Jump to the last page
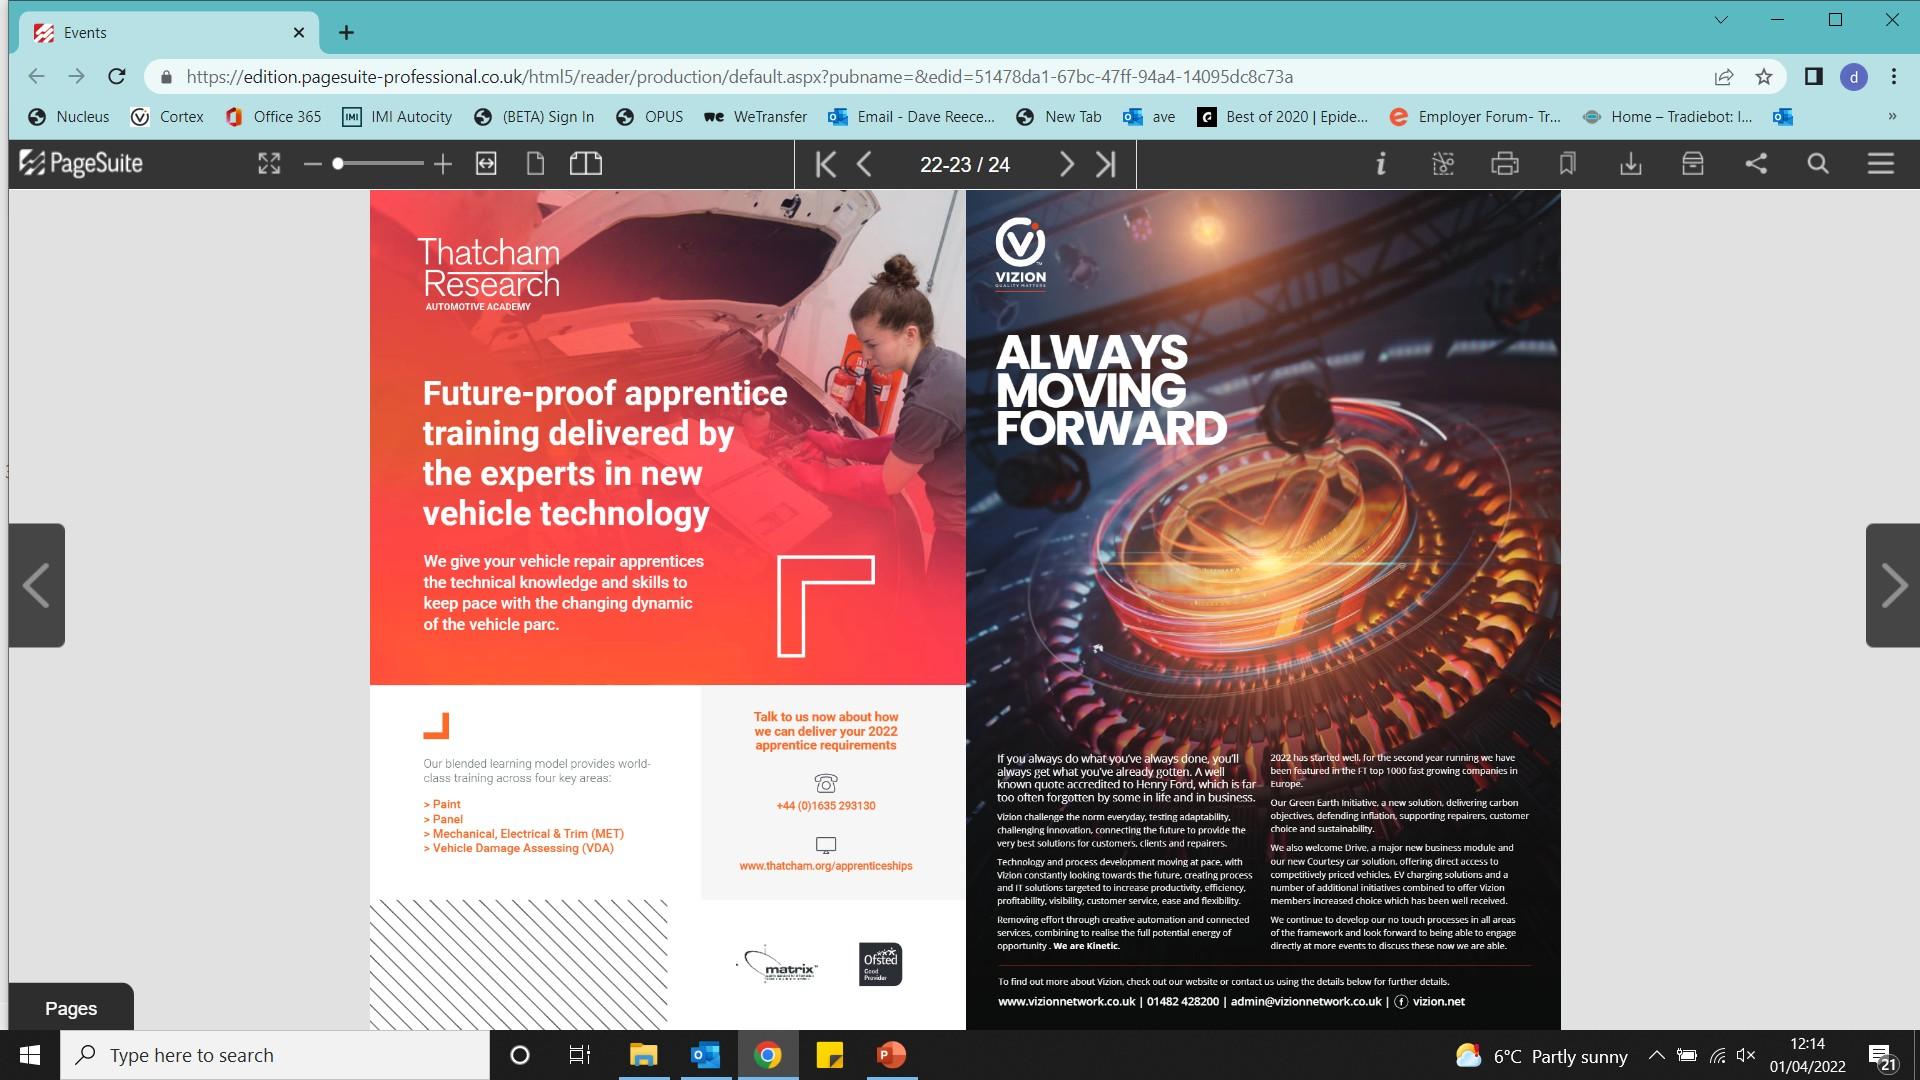Screen dimensions: 1920x1080 click(1105, 164)
